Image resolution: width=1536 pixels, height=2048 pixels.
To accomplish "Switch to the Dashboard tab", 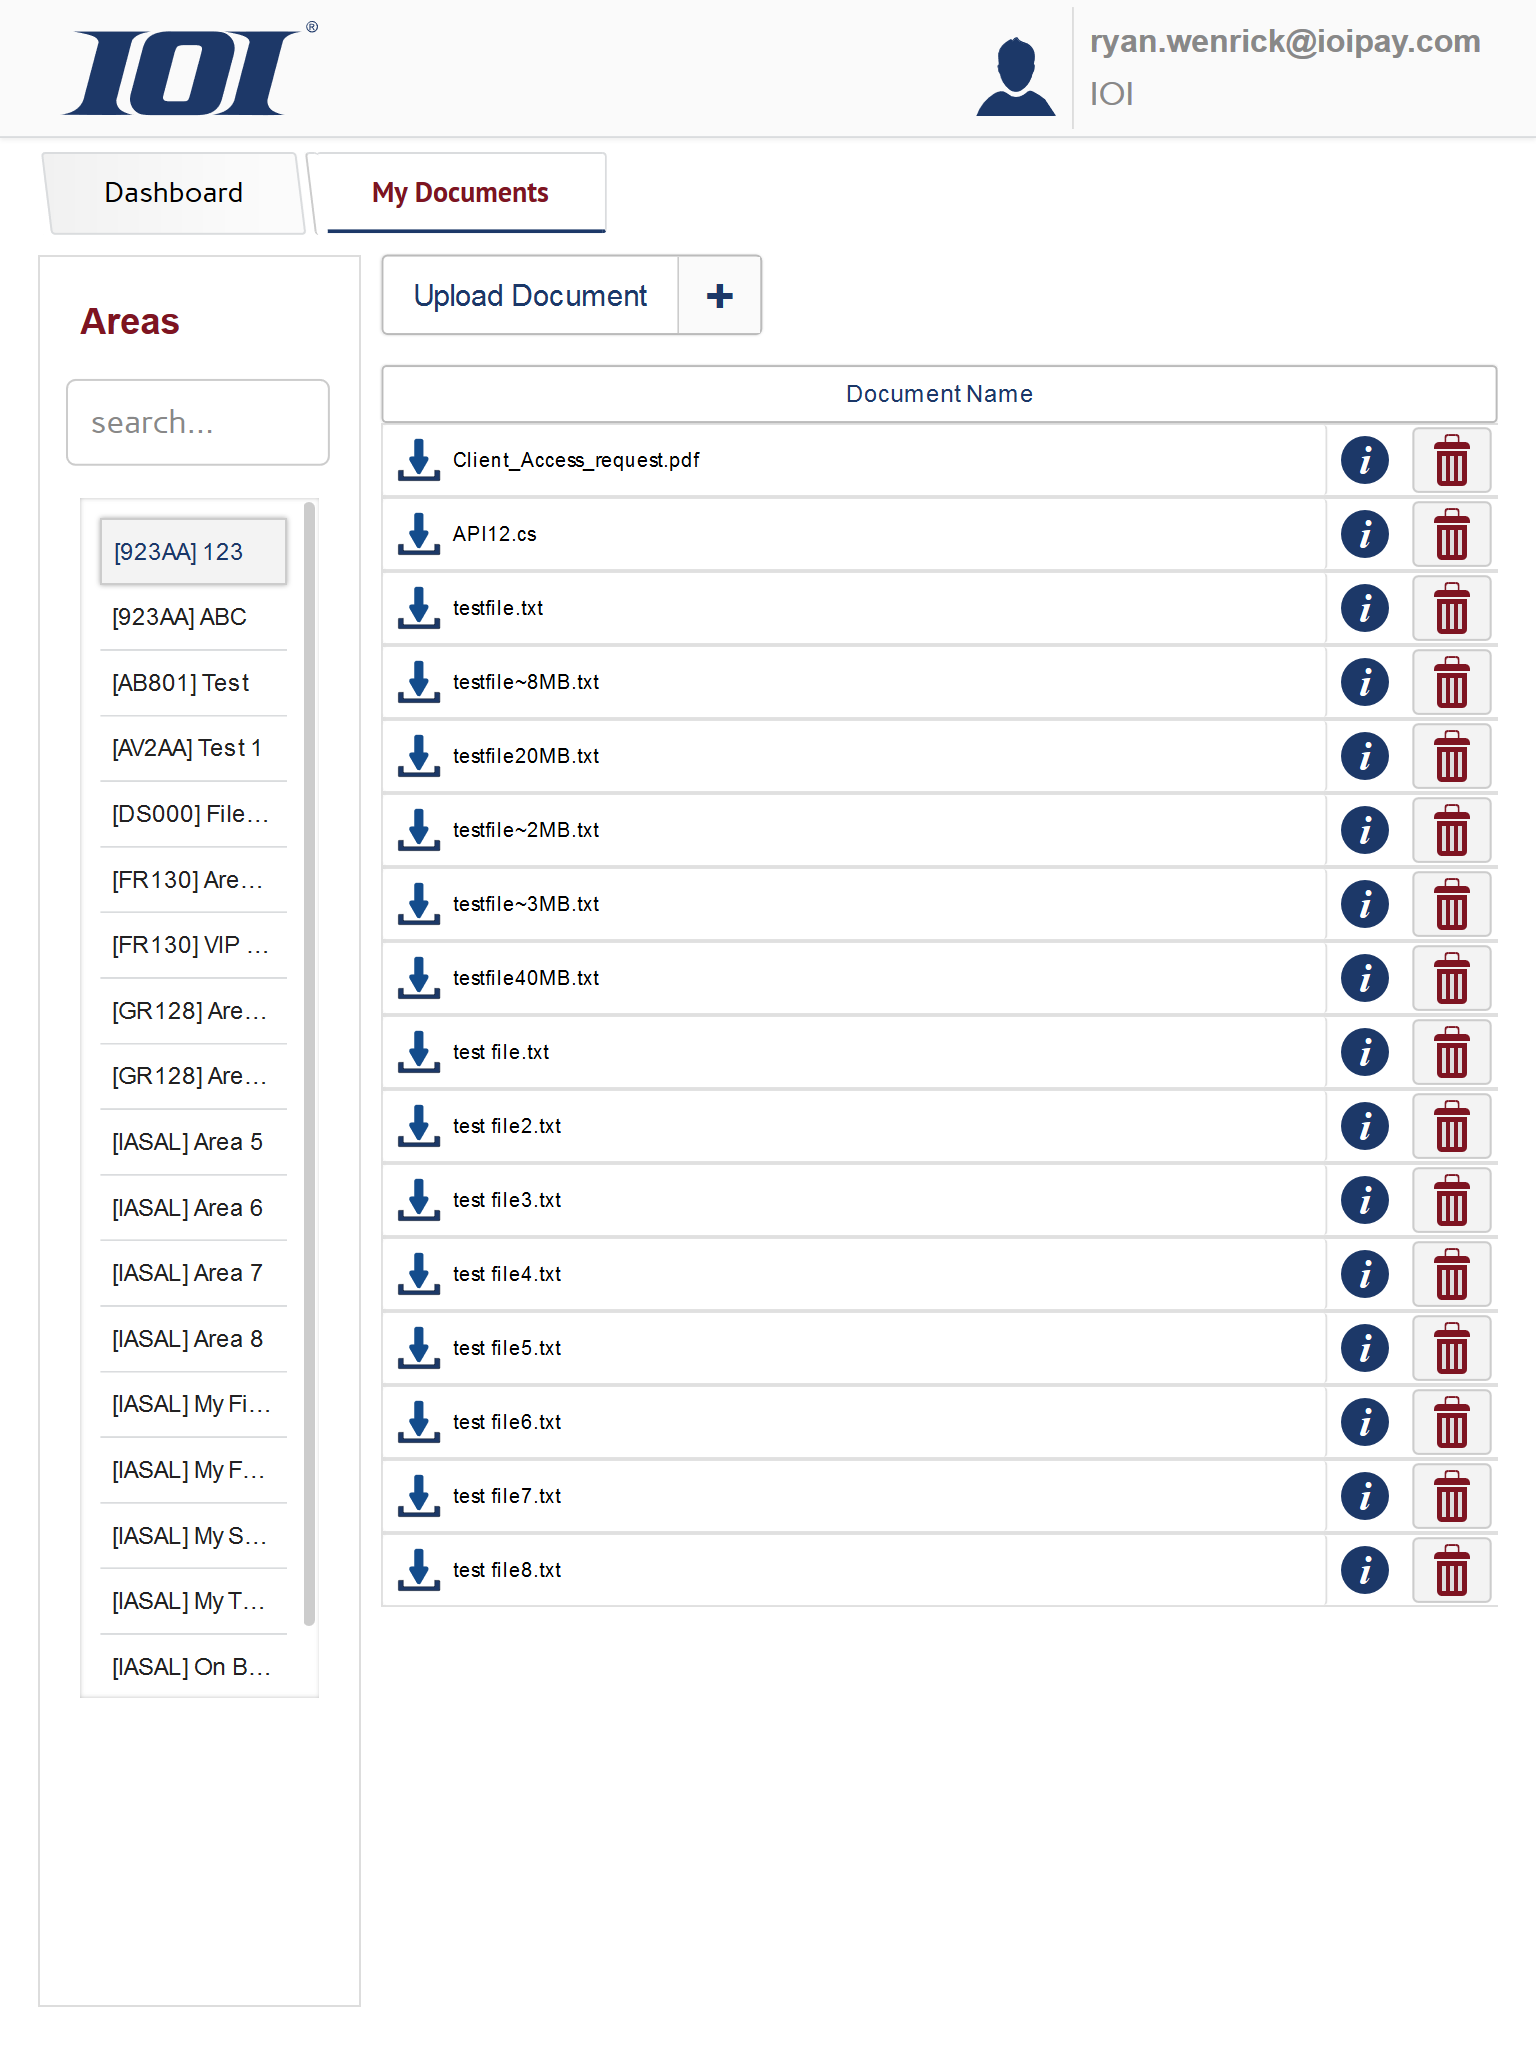I will [173, 193].
